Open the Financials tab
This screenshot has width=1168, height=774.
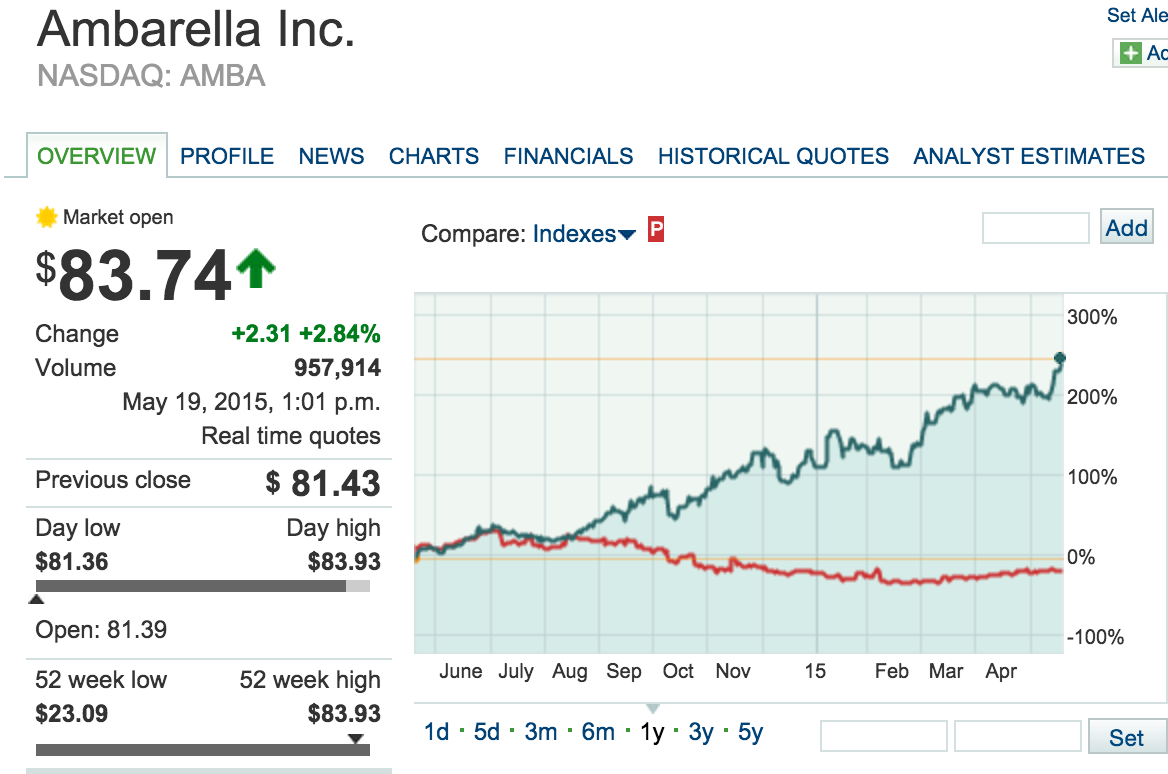coord(568,156)
